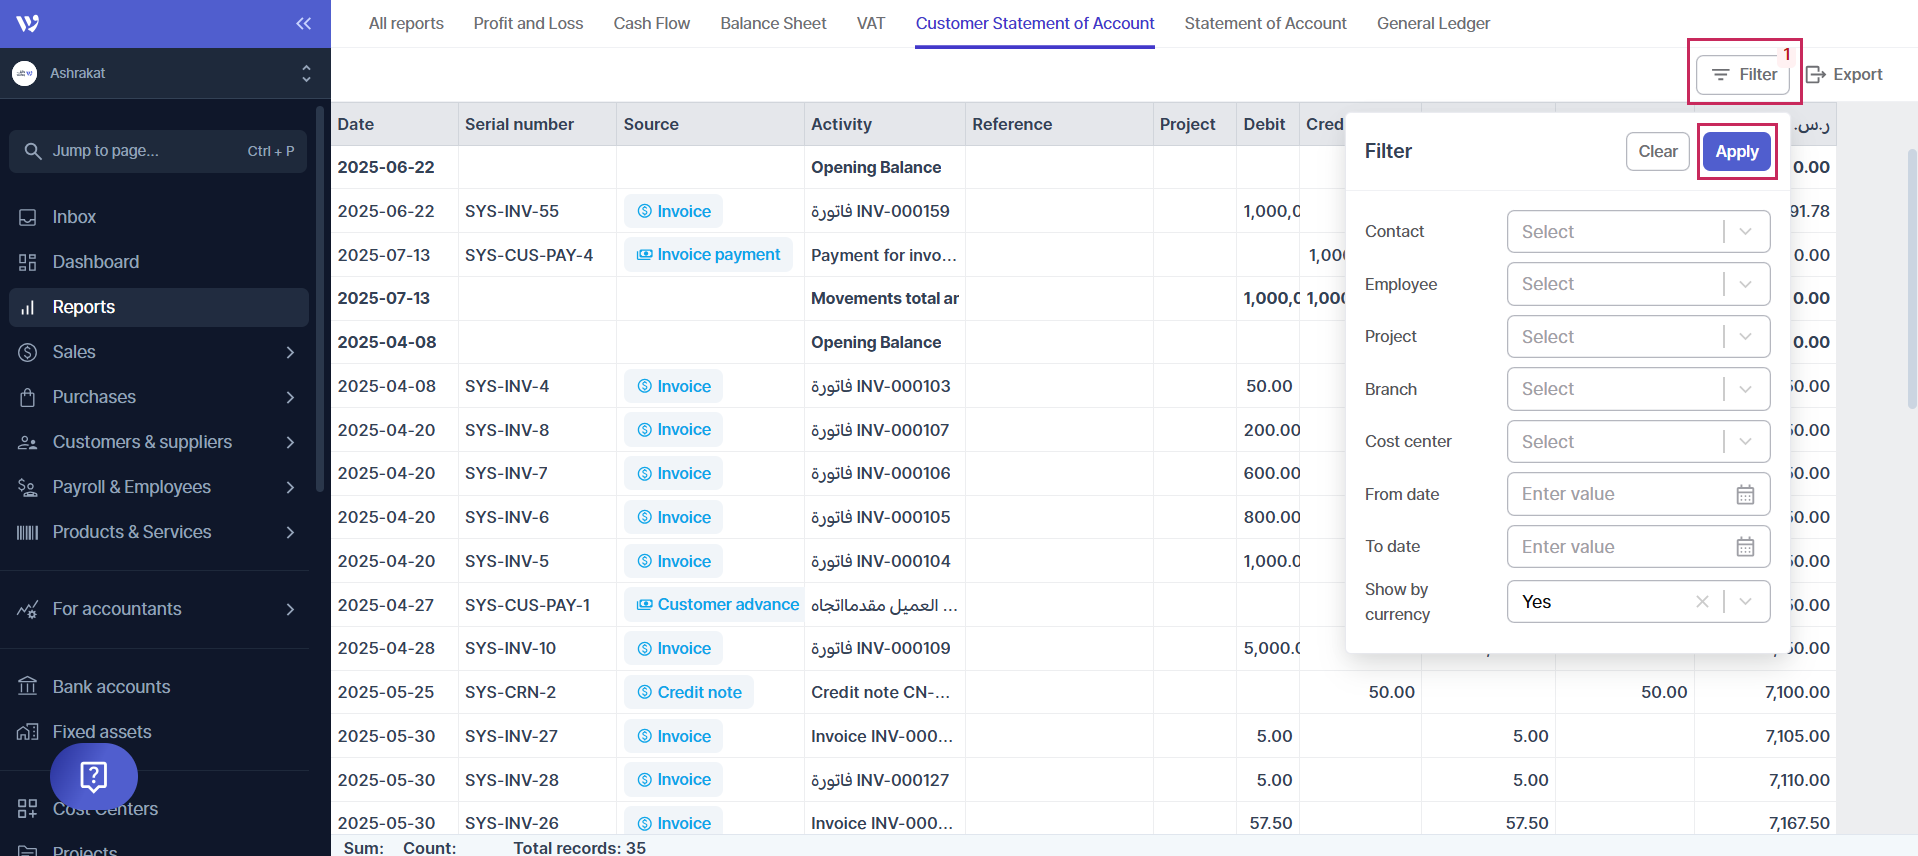Expand the Contact dropdown
The height and width of the screenshot is (856, 1918).
tap(1745, 232)
